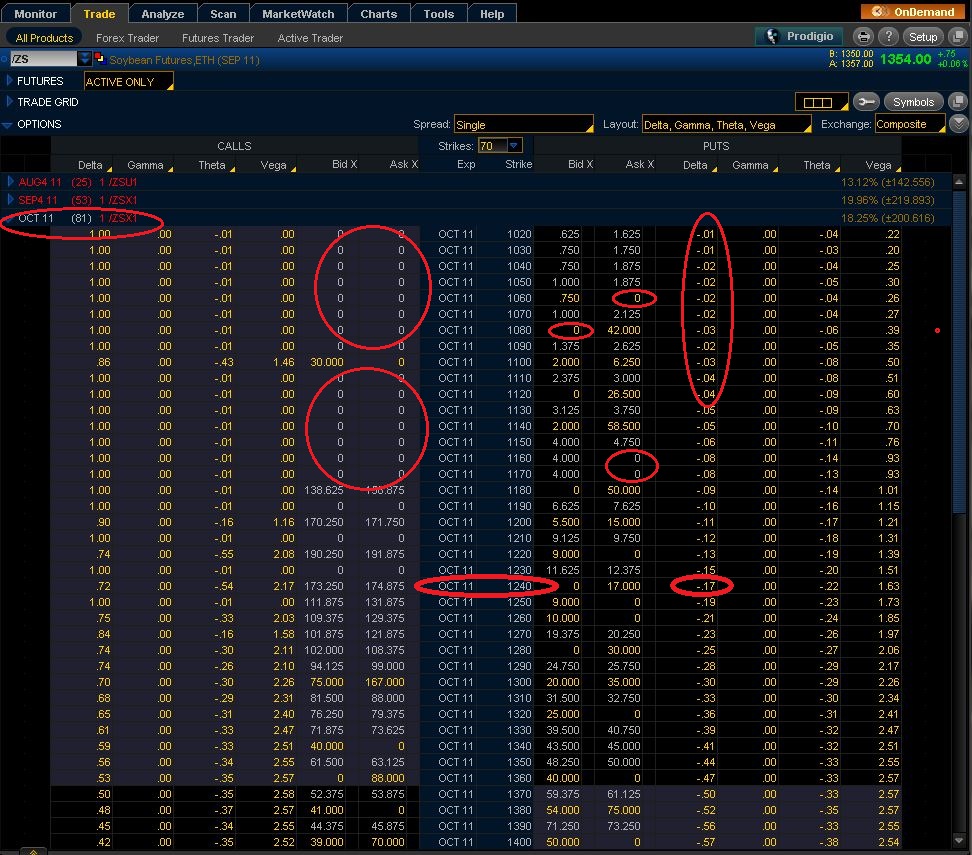Click the Prodigio button label

(810, 36)
